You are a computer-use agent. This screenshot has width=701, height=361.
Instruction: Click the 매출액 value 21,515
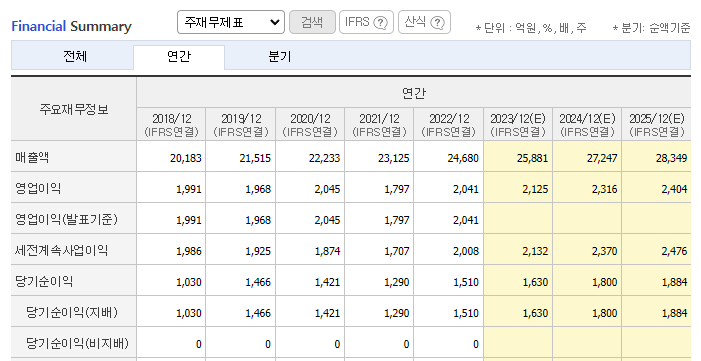point(255,158)
